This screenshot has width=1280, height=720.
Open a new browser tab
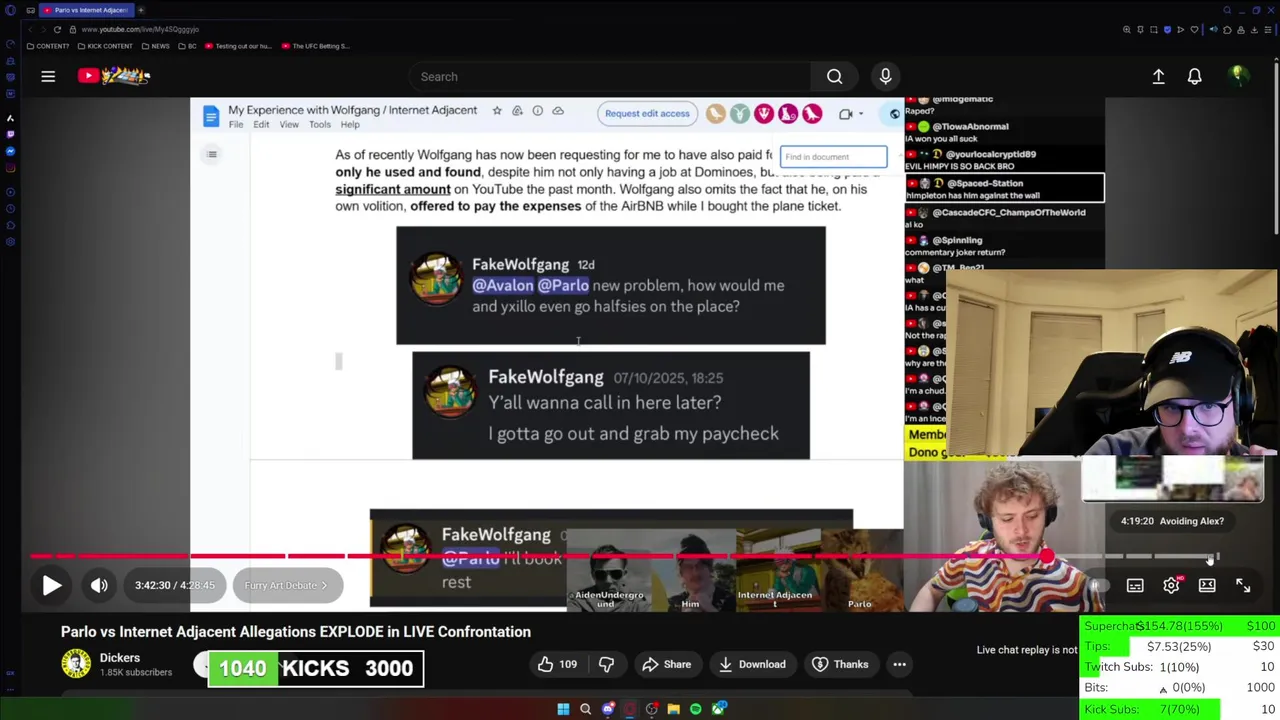(x=141, y=10)
